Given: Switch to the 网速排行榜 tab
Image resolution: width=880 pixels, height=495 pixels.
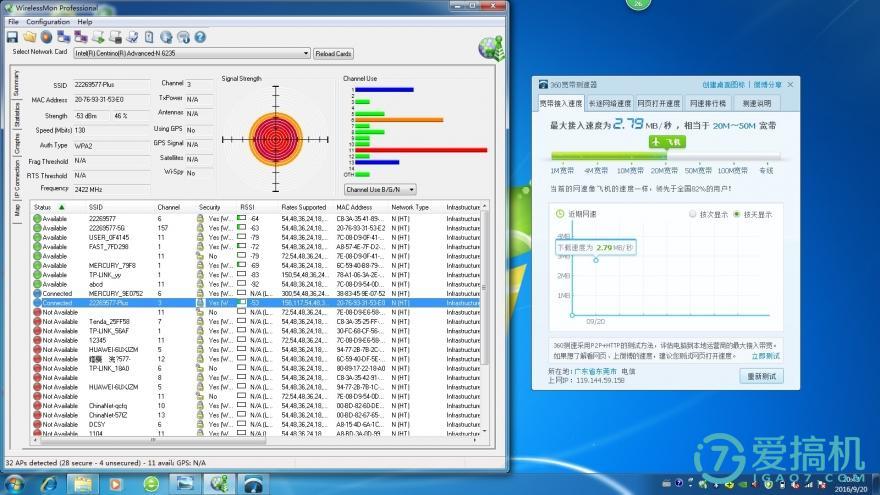Looking at the screenshot, I should tap(707, 103).
